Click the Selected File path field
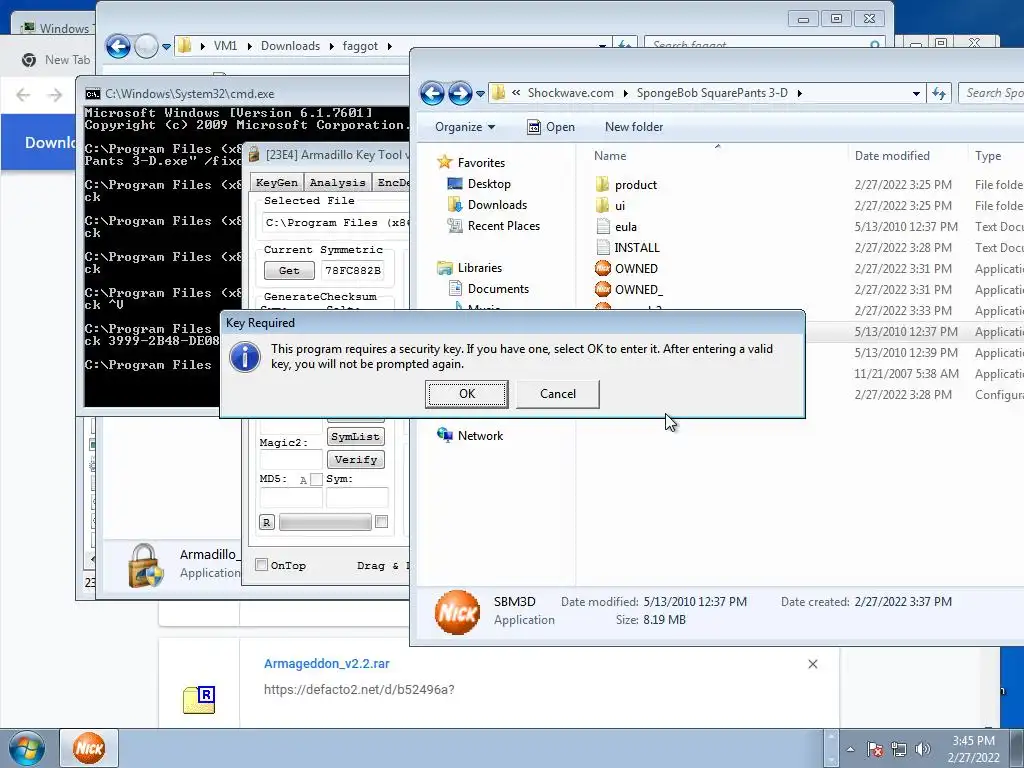The height and width of the screenshot is (768, 1024). (336, 223)
